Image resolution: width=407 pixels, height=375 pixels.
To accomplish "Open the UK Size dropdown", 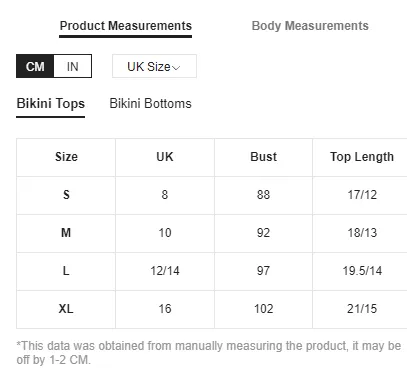I will pyautogui.click(x=154, y=66).
